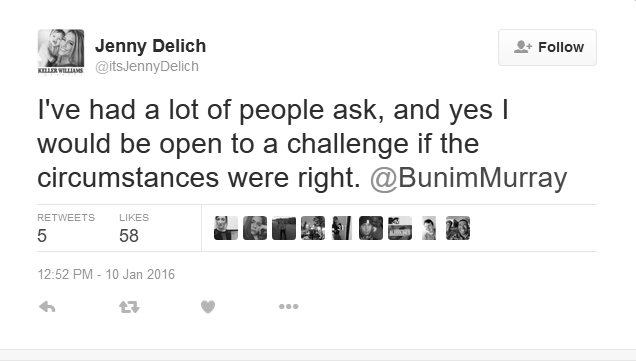Open the @itsJennyDelich handle link
Viewport: 636px width, 361px height.
[x=147, y=66]
